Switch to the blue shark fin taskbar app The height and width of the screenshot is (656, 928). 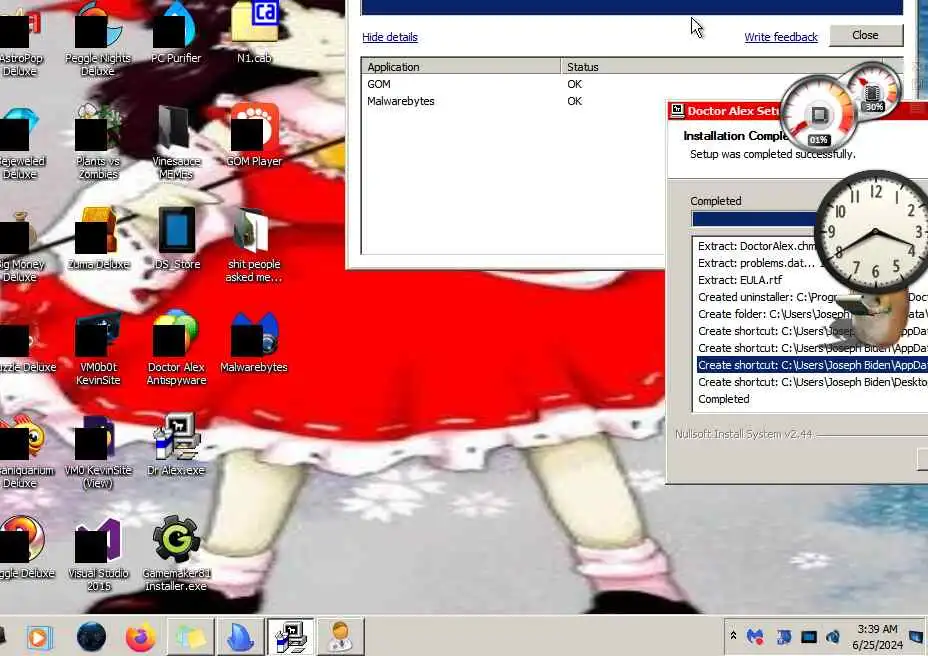pyautogui.click(x=240, y=636)
